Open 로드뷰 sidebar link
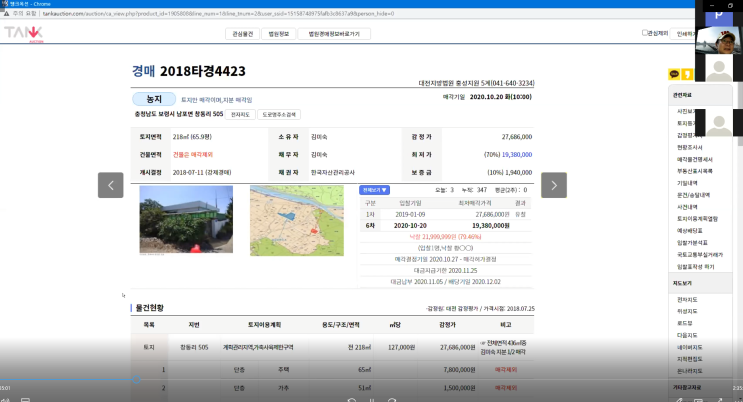The height and width of the screenshot is (402, 743). 685,323
